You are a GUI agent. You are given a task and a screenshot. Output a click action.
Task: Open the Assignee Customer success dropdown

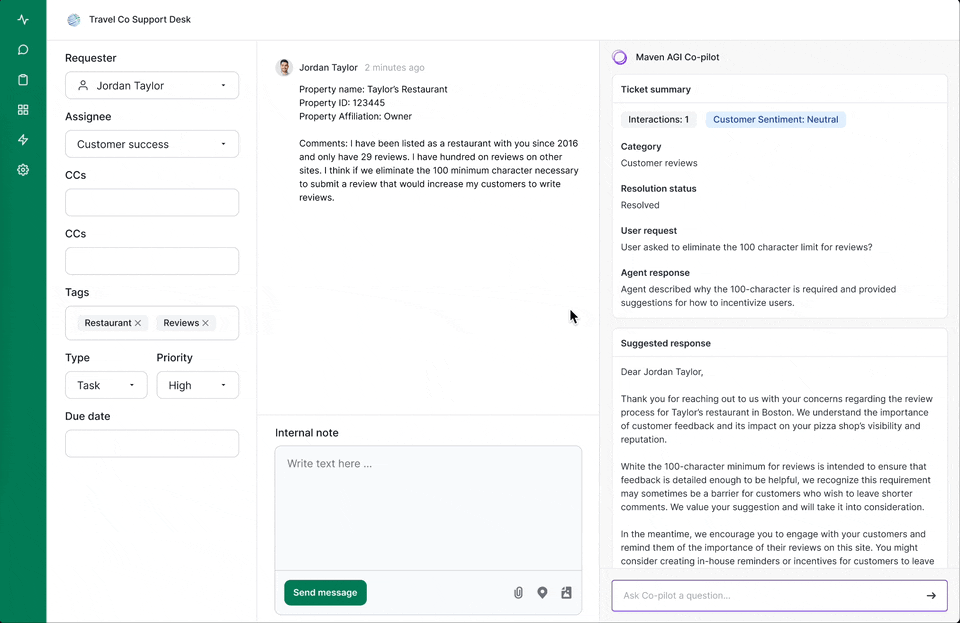click(152, 144)
